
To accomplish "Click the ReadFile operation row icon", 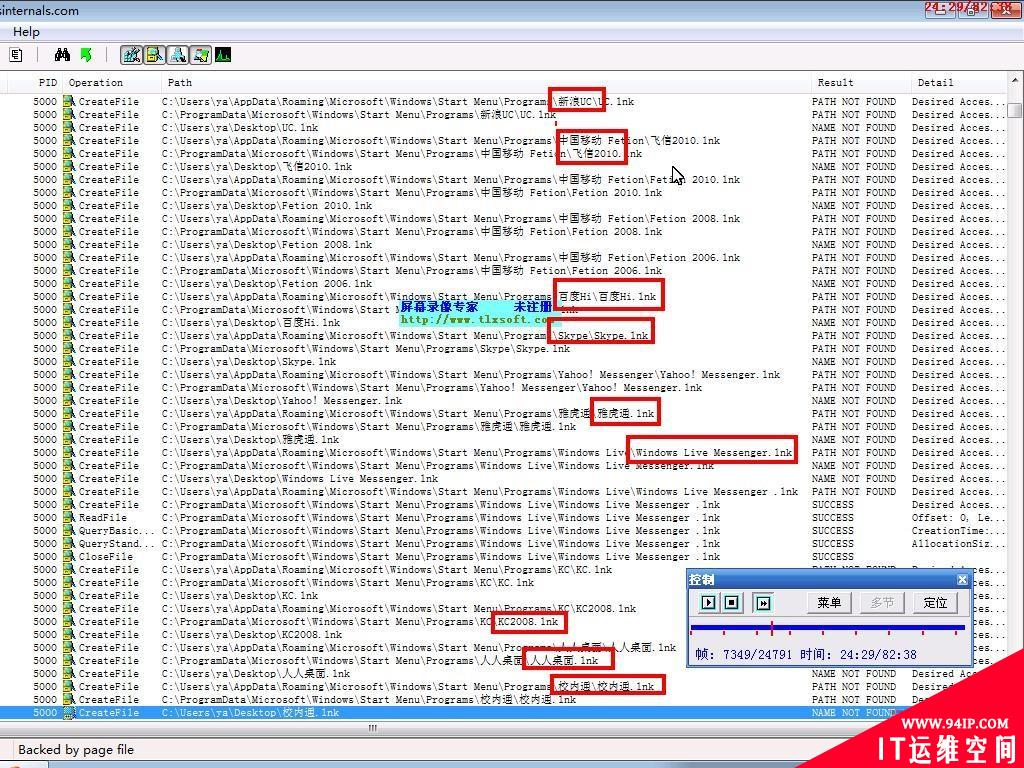I will (x=69, y=517).
